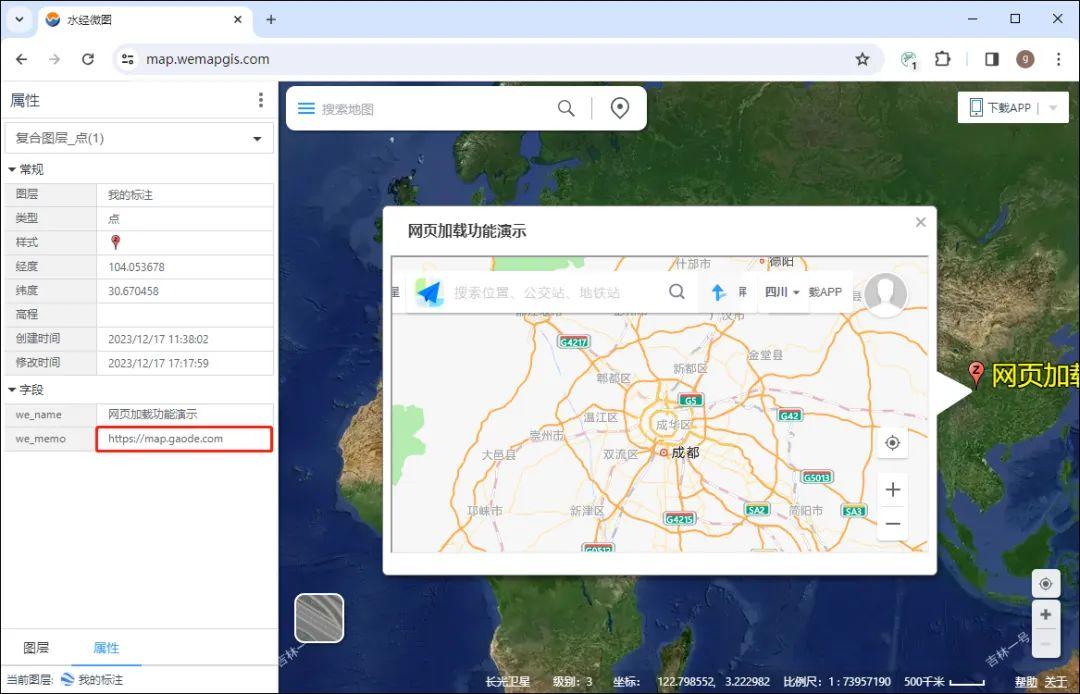Open the tab search chevron dropdown
1080x694 pixels.
pyautogui.click(x=19, y=19)
